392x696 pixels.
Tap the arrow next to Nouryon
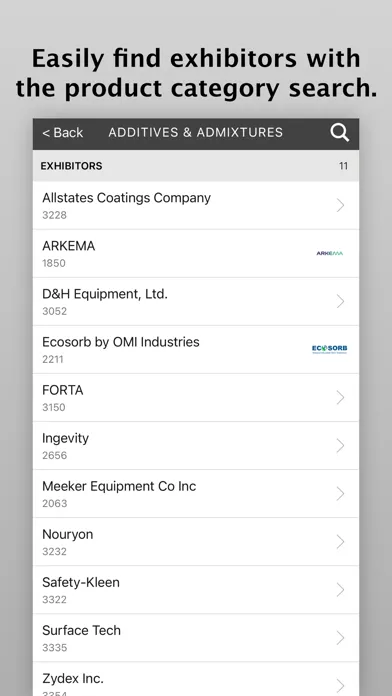(x=340, y=542)
